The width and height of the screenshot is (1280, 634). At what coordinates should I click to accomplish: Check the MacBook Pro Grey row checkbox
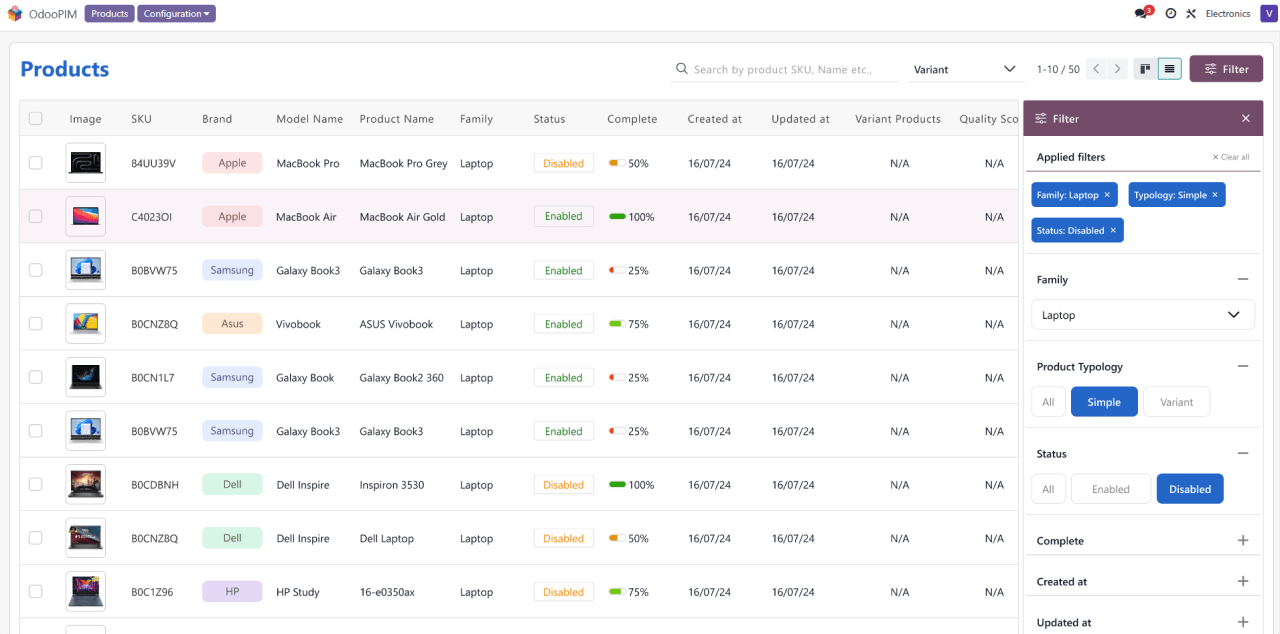pyautogui.click(x=36, y=163)
